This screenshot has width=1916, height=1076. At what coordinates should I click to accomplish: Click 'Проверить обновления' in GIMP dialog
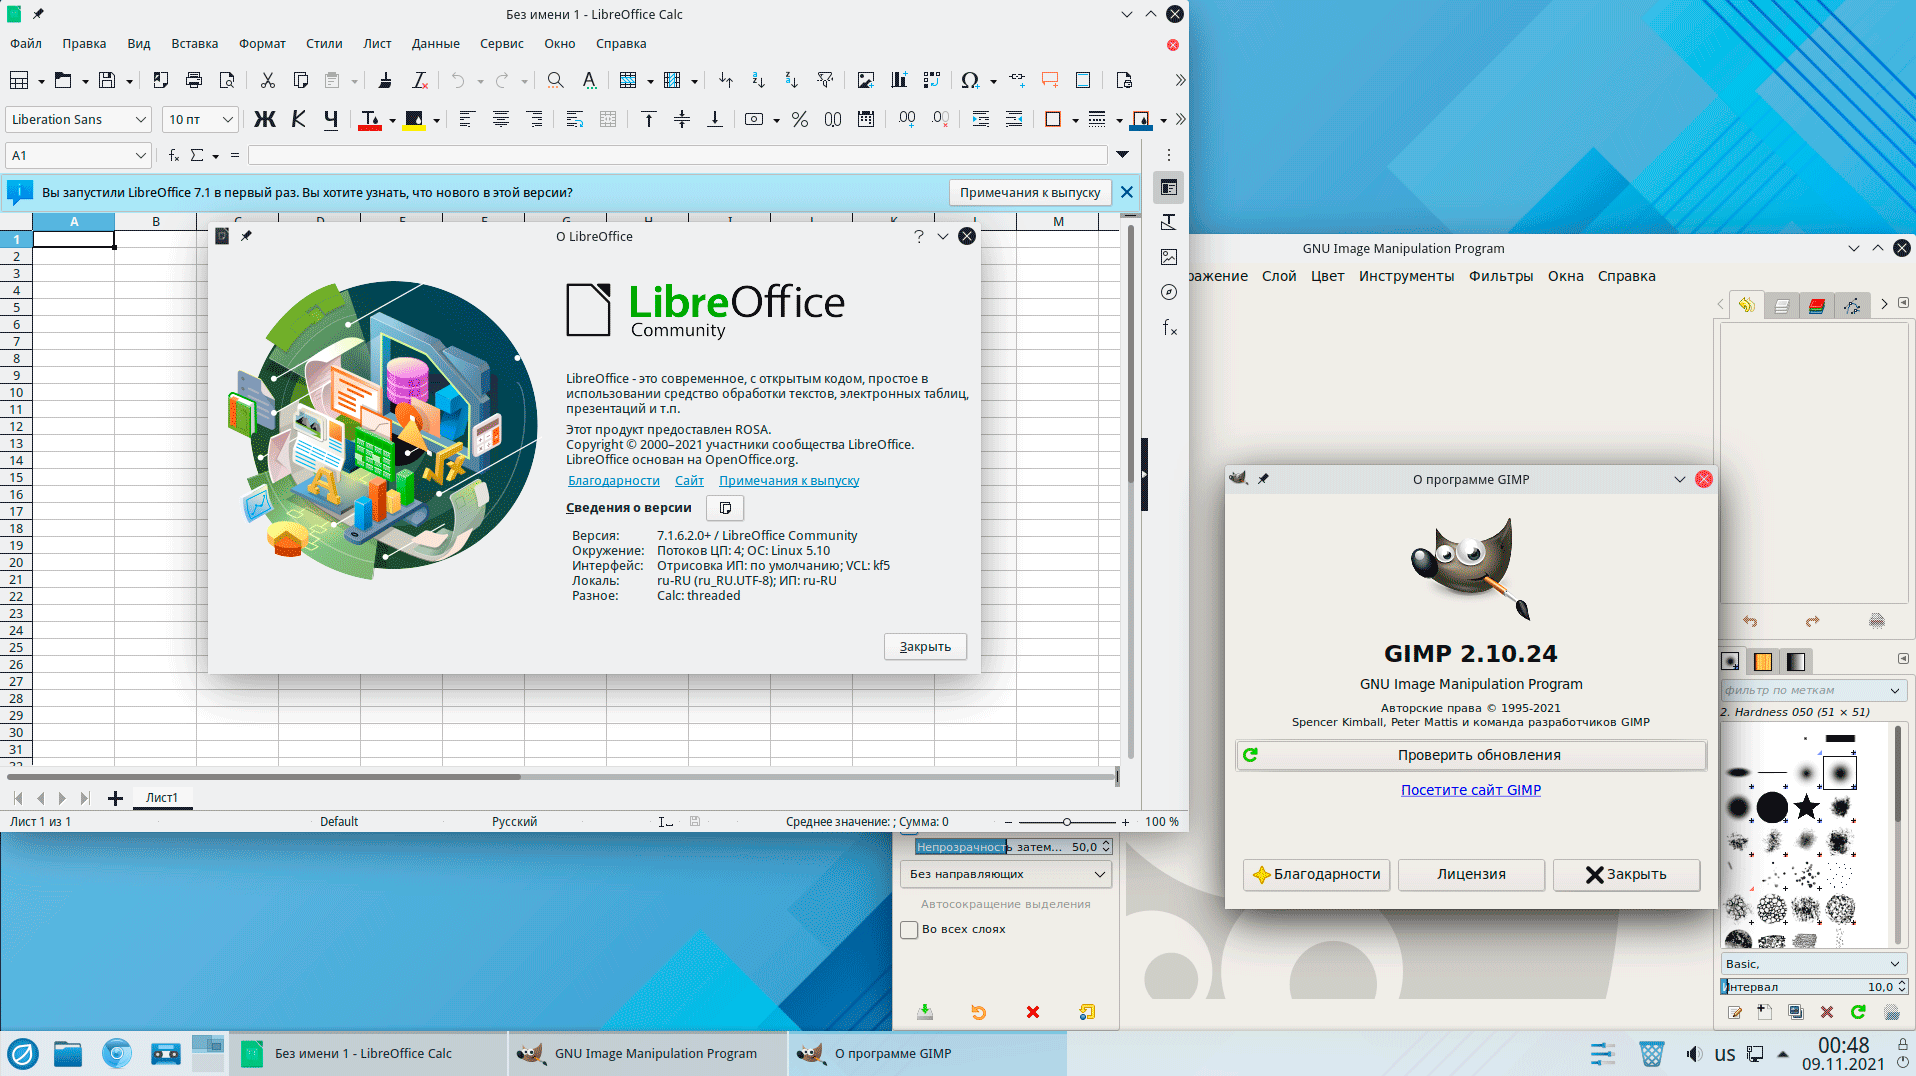pyautogui.click(x=1471, y=755)
